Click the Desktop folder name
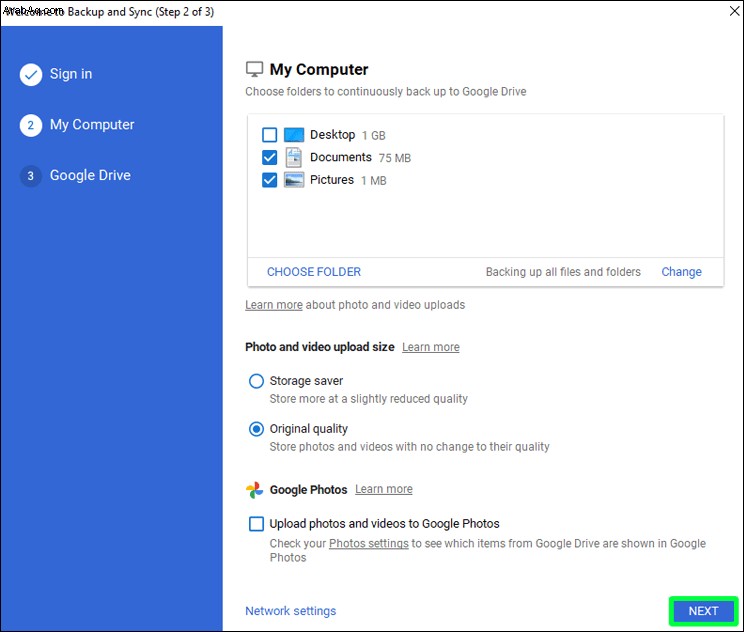The width and height of the screenshot is (744, 632). (x=333, y=135)
